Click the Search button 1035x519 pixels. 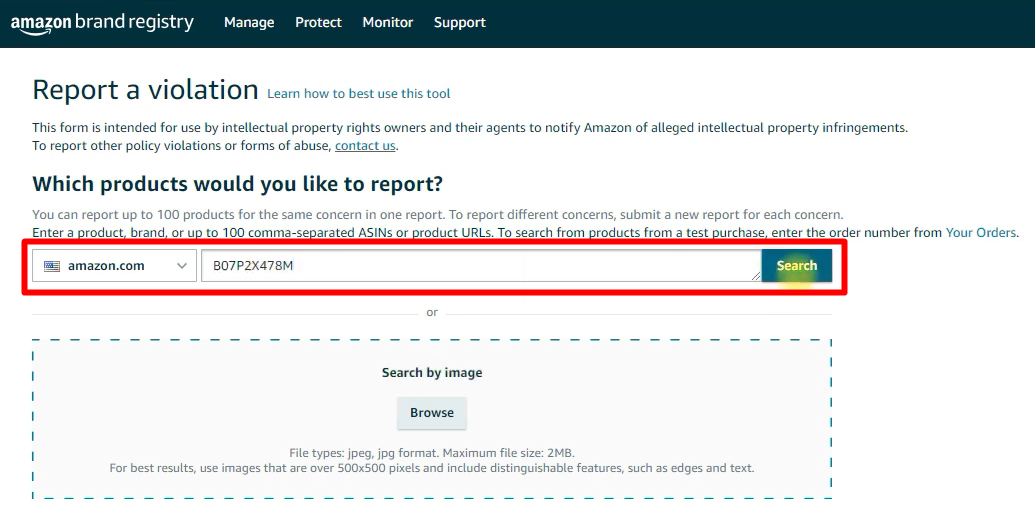click(797, 265)
